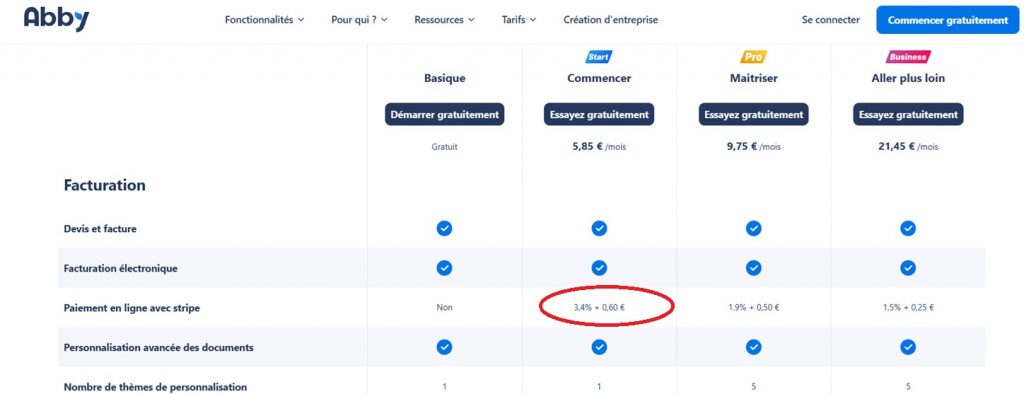This screenshot has height=394, width=1024.
Task: Click the 3,4% + 0,60 € fee
Action: [x=599, y=307]
